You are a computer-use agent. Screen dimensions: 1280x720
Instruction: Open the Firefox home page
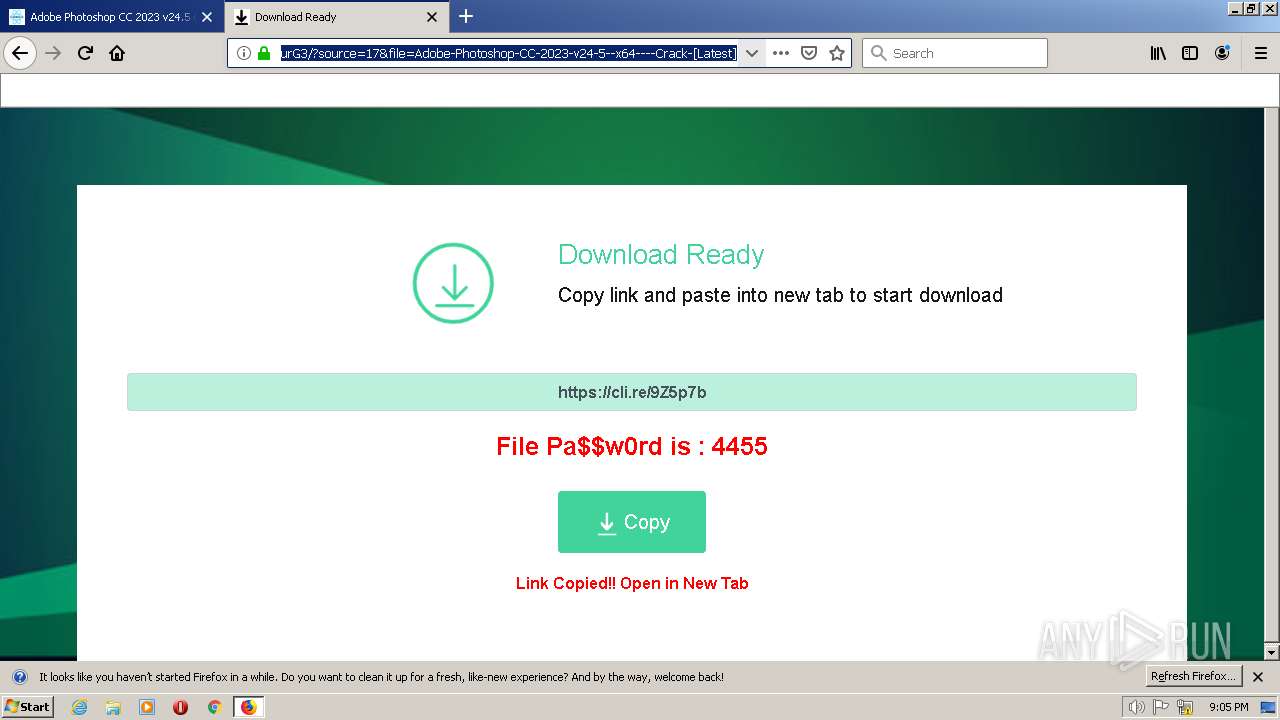click(x=117, y=53)
